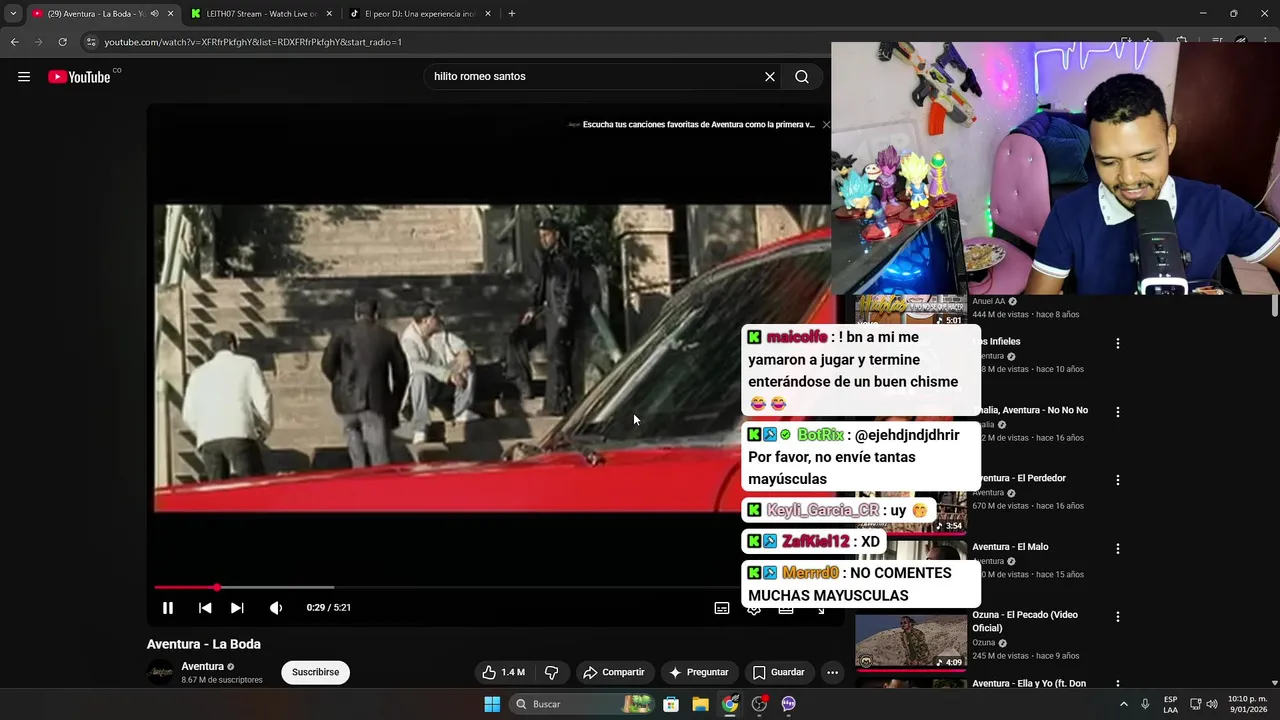Open the purple chat app taskbar icon

click(788, 704)
